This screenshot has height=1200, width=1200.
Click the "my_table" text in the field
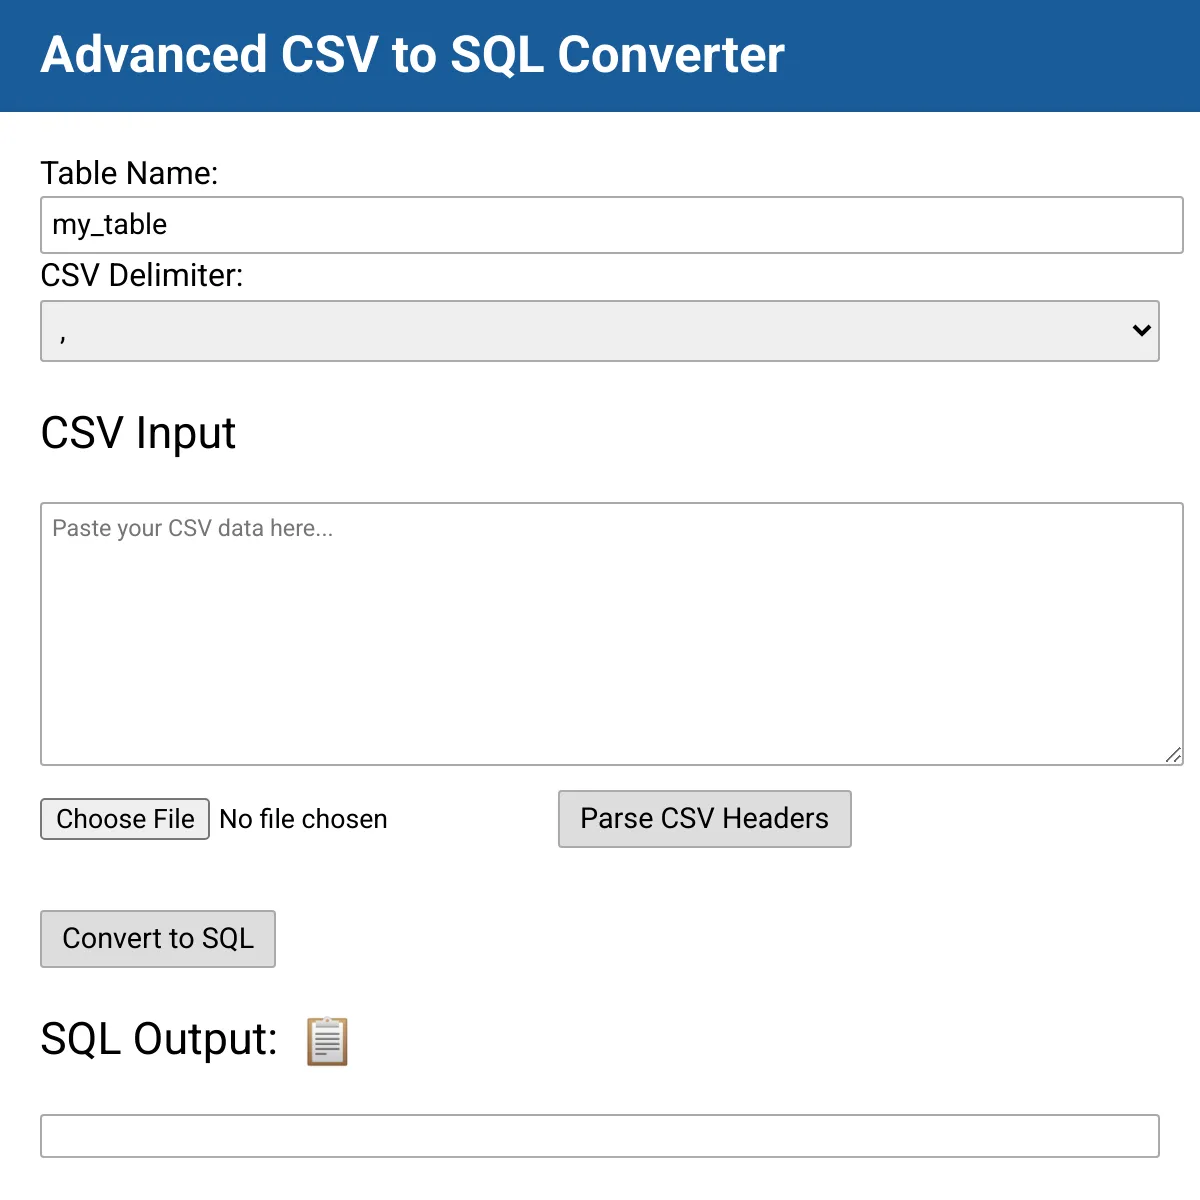(x=110, y=225)
